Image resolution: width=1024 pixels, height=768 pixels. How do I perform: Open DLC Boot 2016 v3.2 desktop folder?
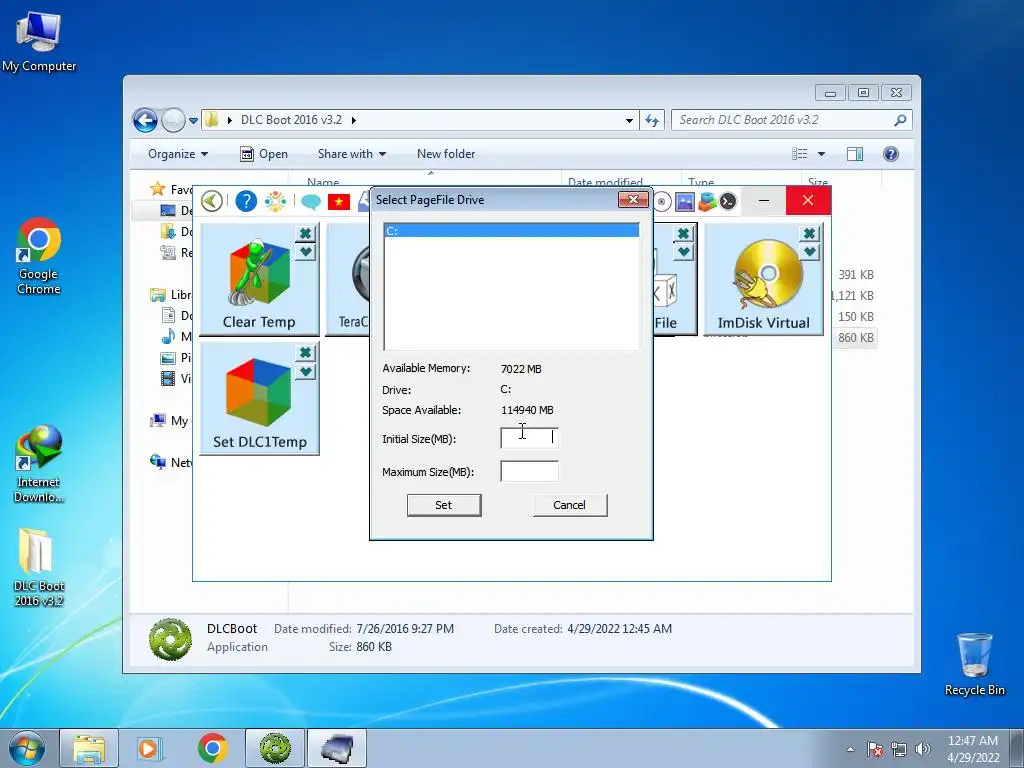39,568
